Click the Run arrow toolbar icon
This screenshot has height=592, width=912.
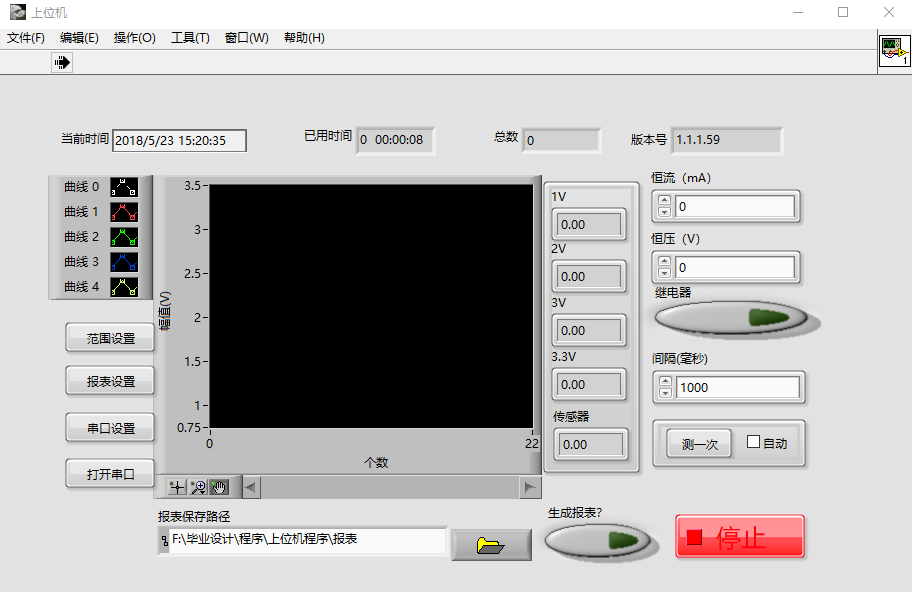[x=62, y=62]
